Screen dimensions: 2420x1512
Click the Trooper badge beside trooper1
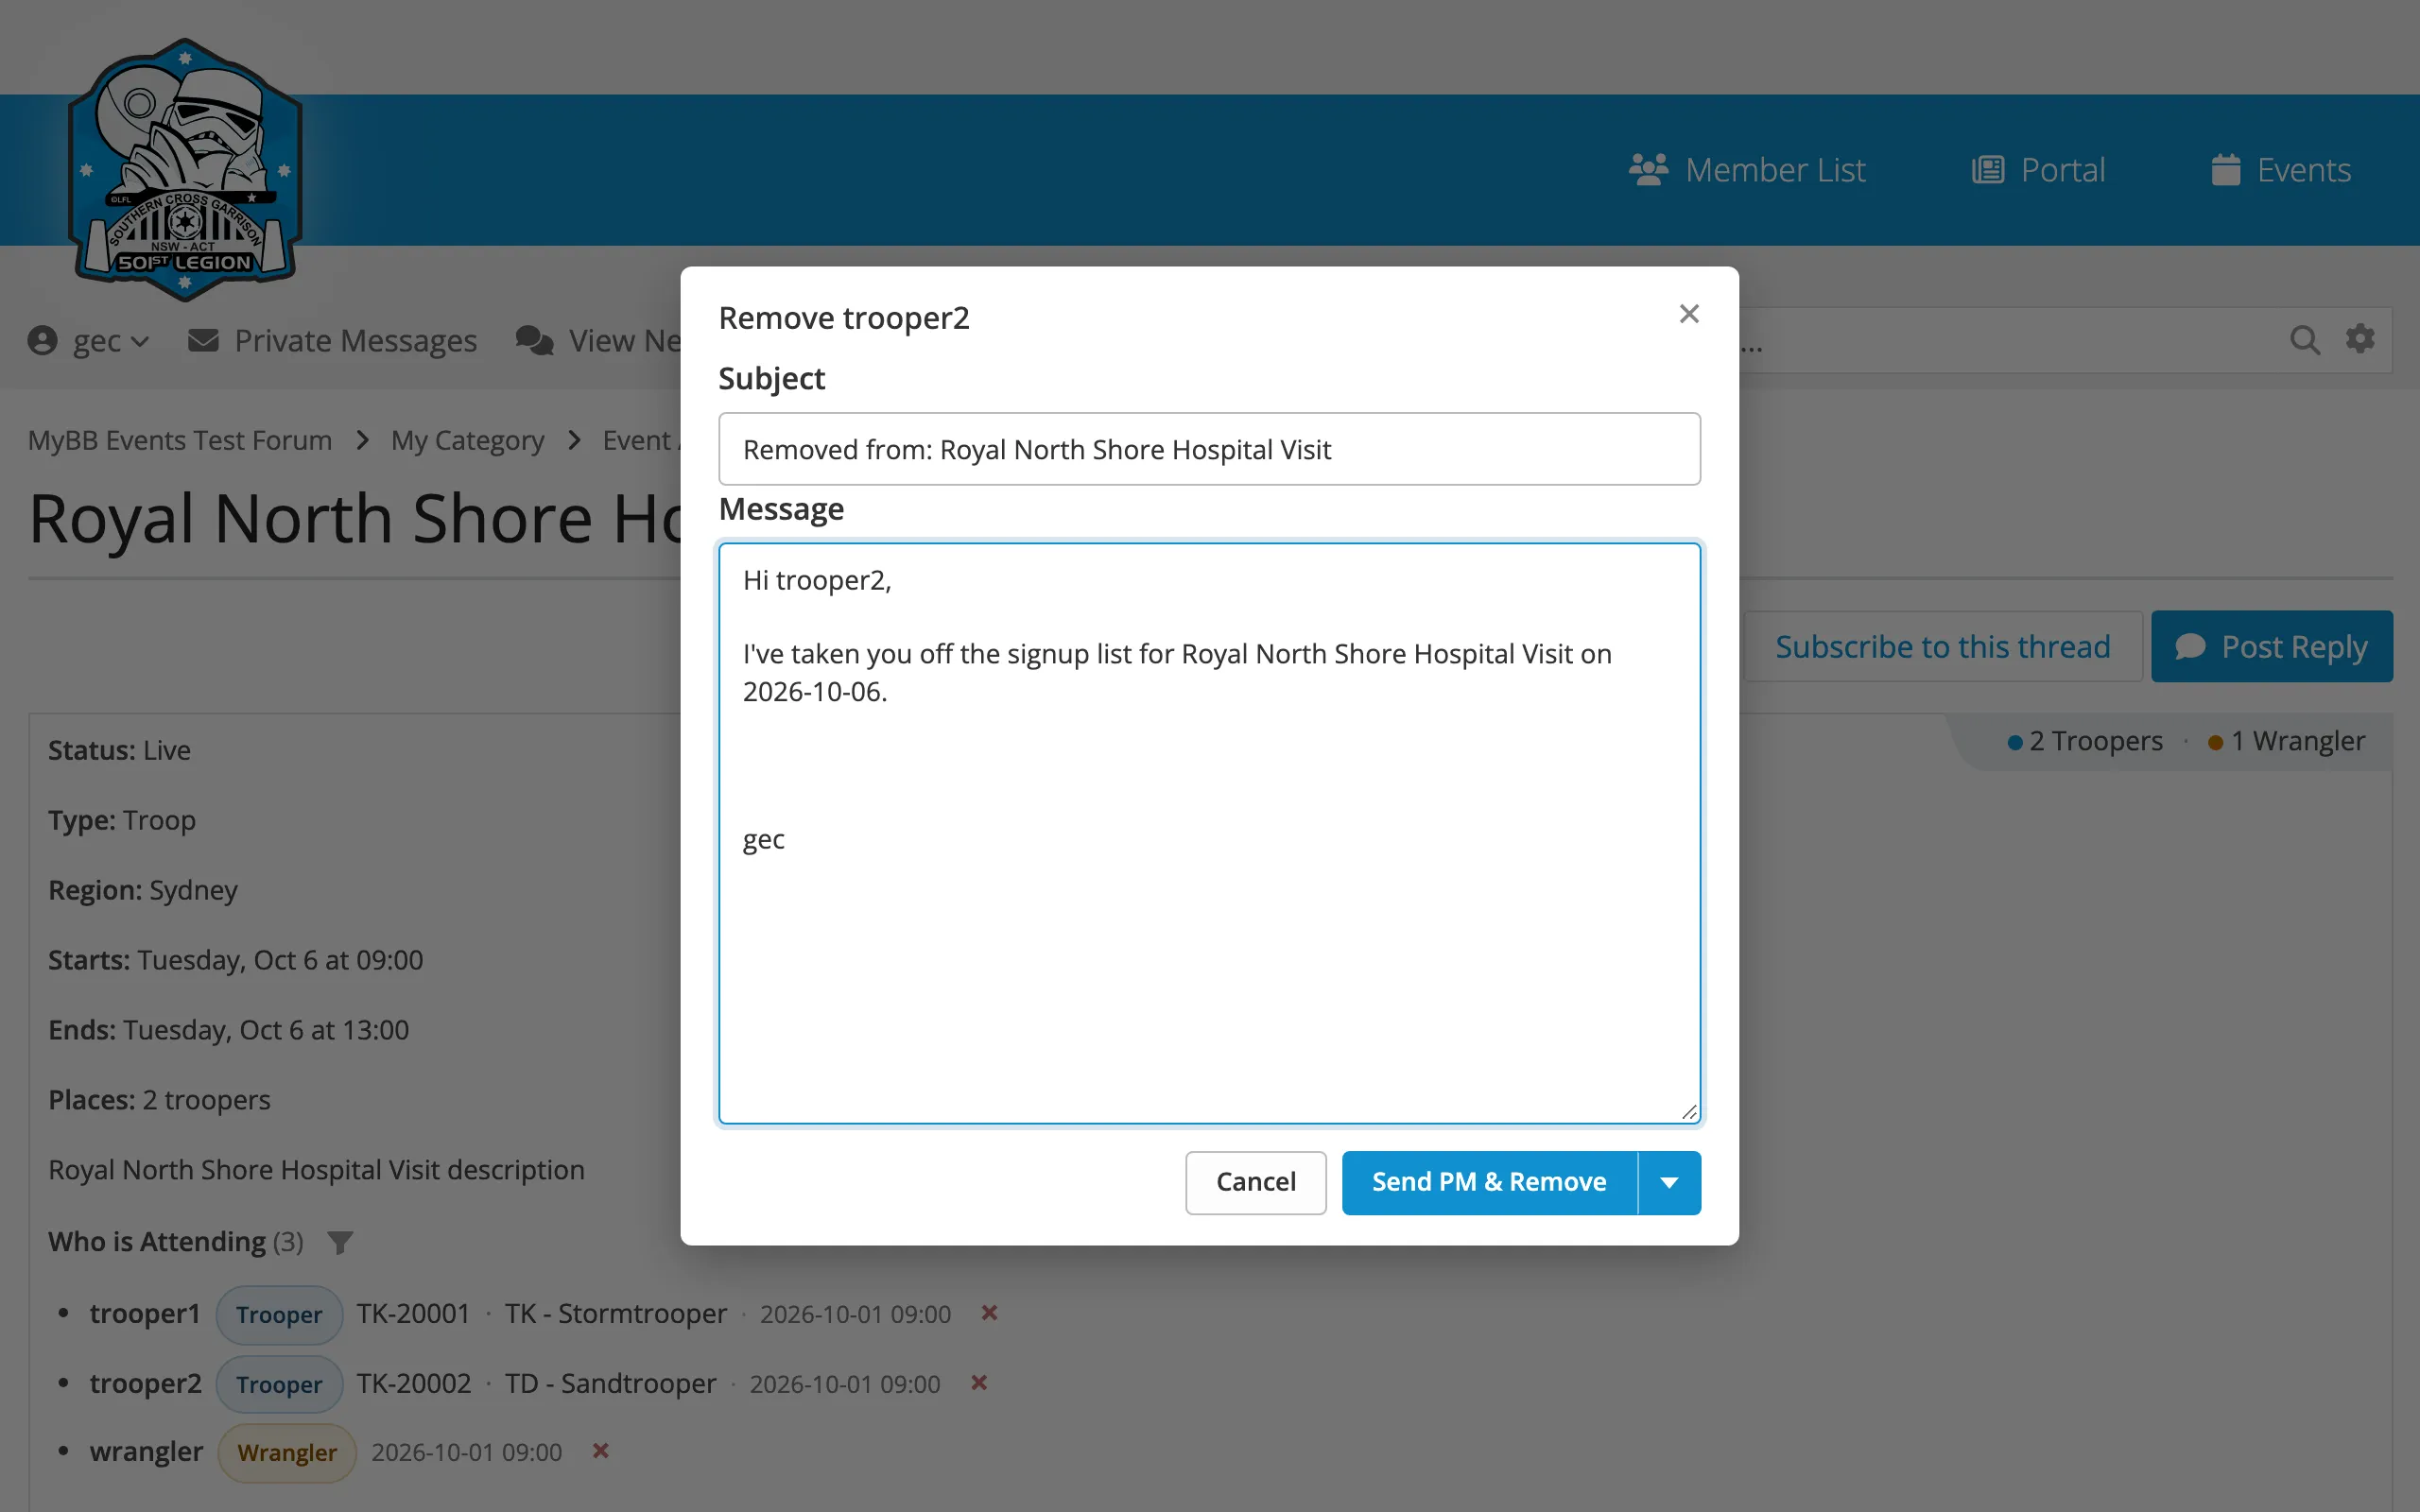[x=279, y=1315]
